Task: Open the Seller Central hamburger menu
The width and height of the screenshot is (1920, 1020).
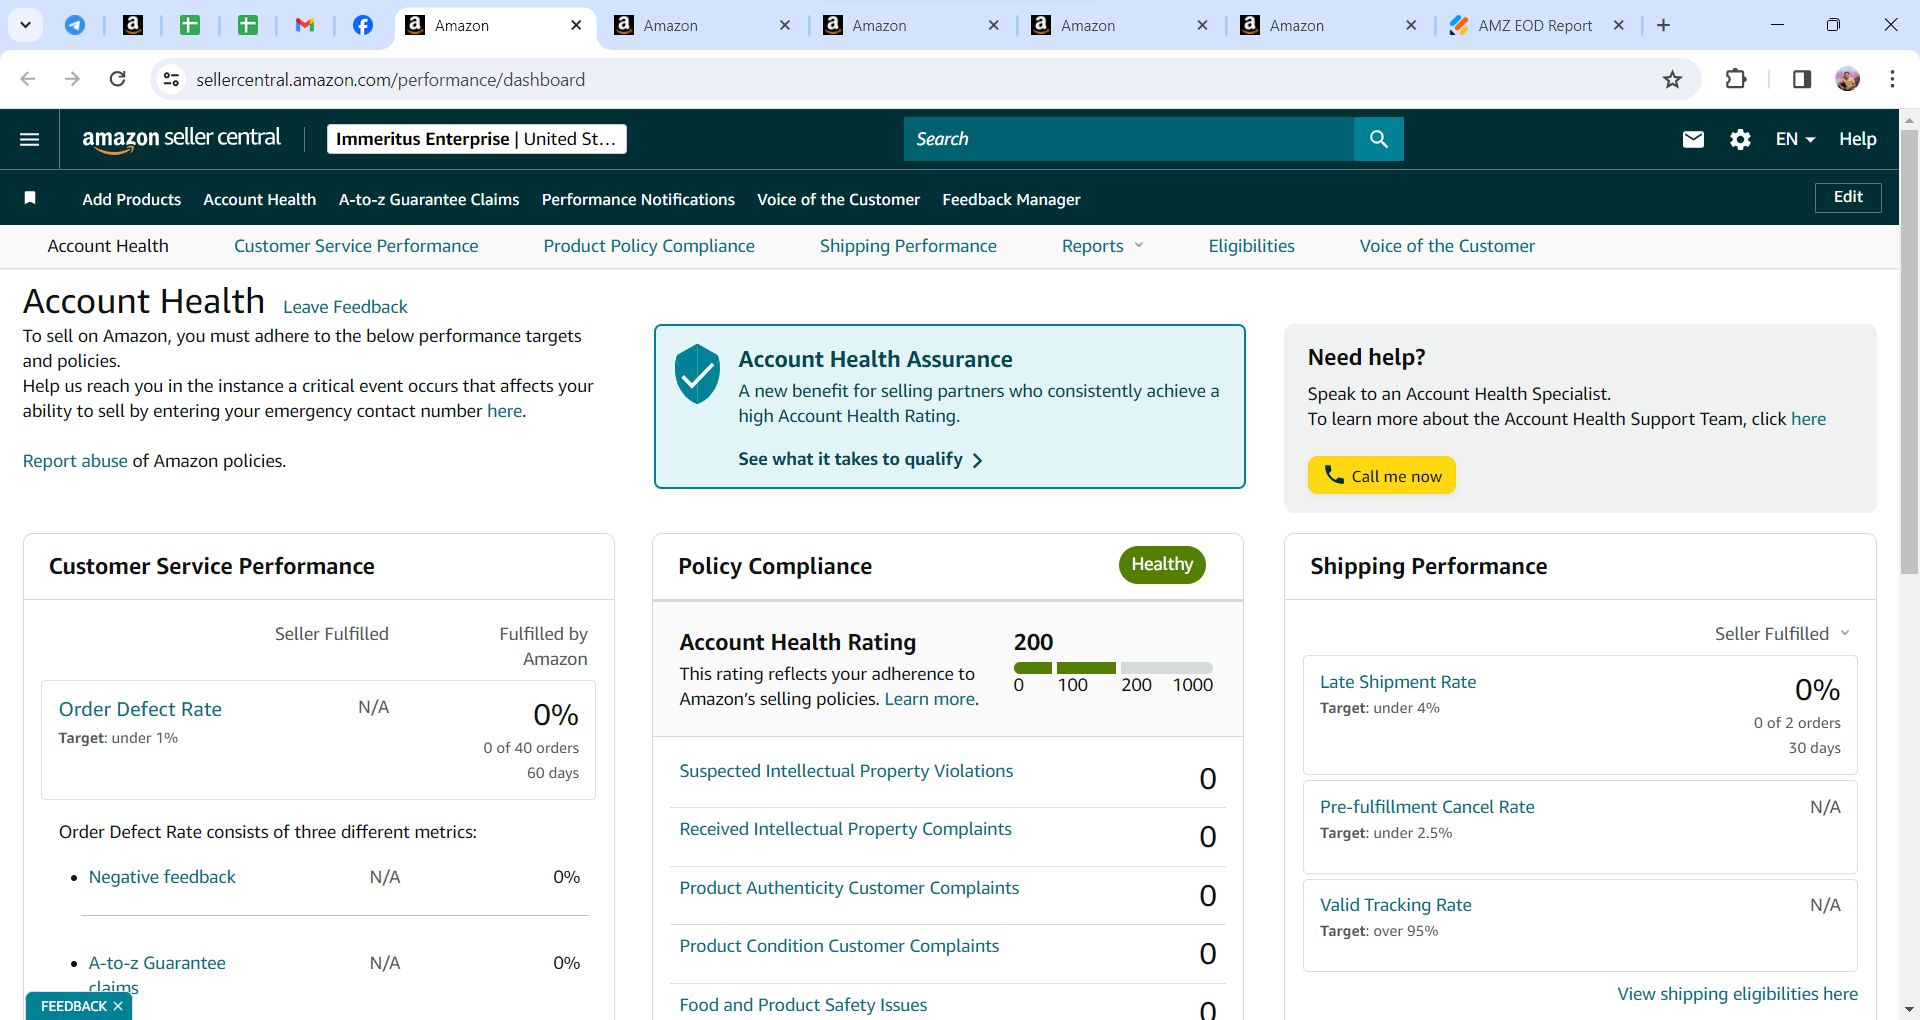Action: pyautogui.click(x=30, y=139)
